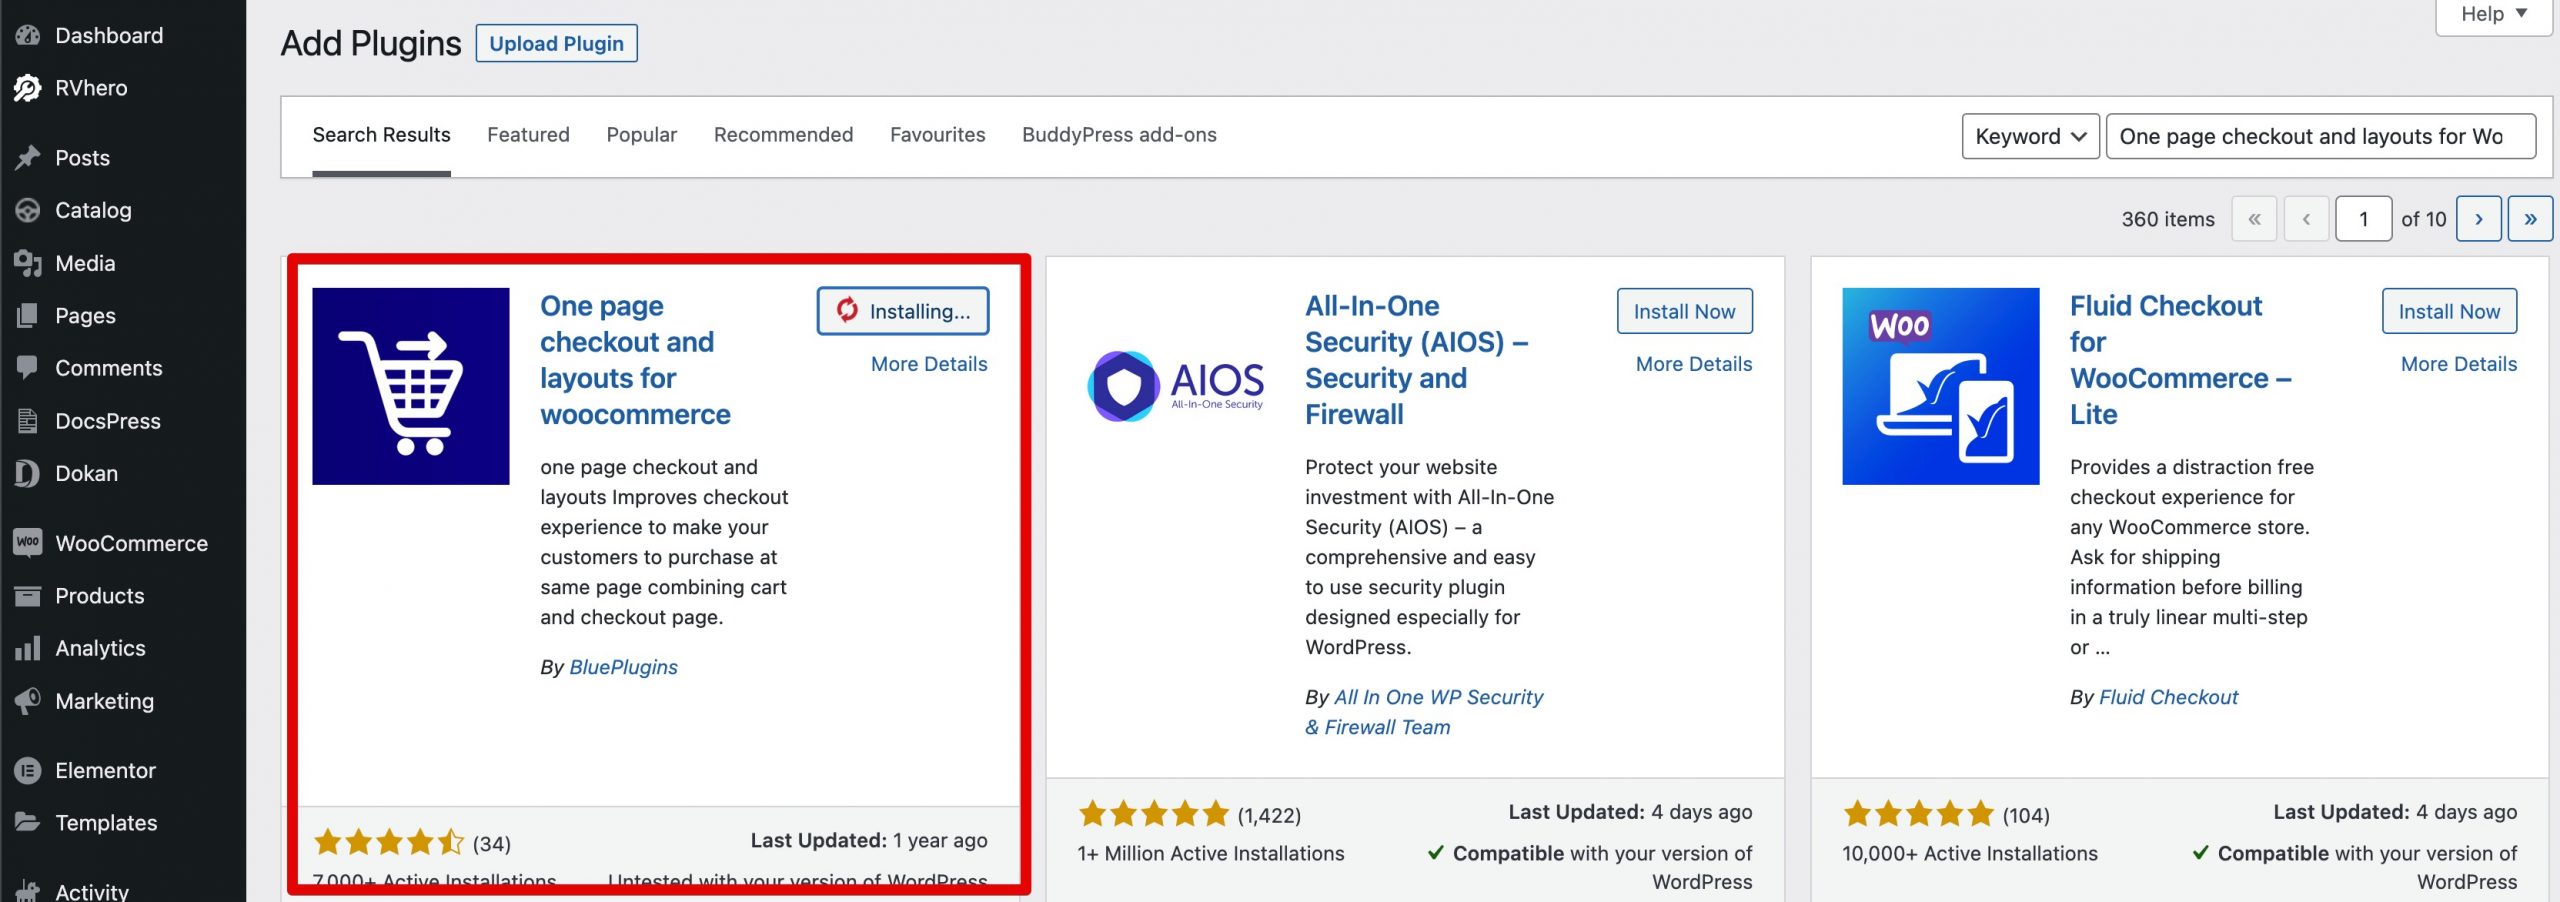Viewport: 2560px width, 902px height.
Task: Open the Favourites tab
Action: click(x=938, y=135)
